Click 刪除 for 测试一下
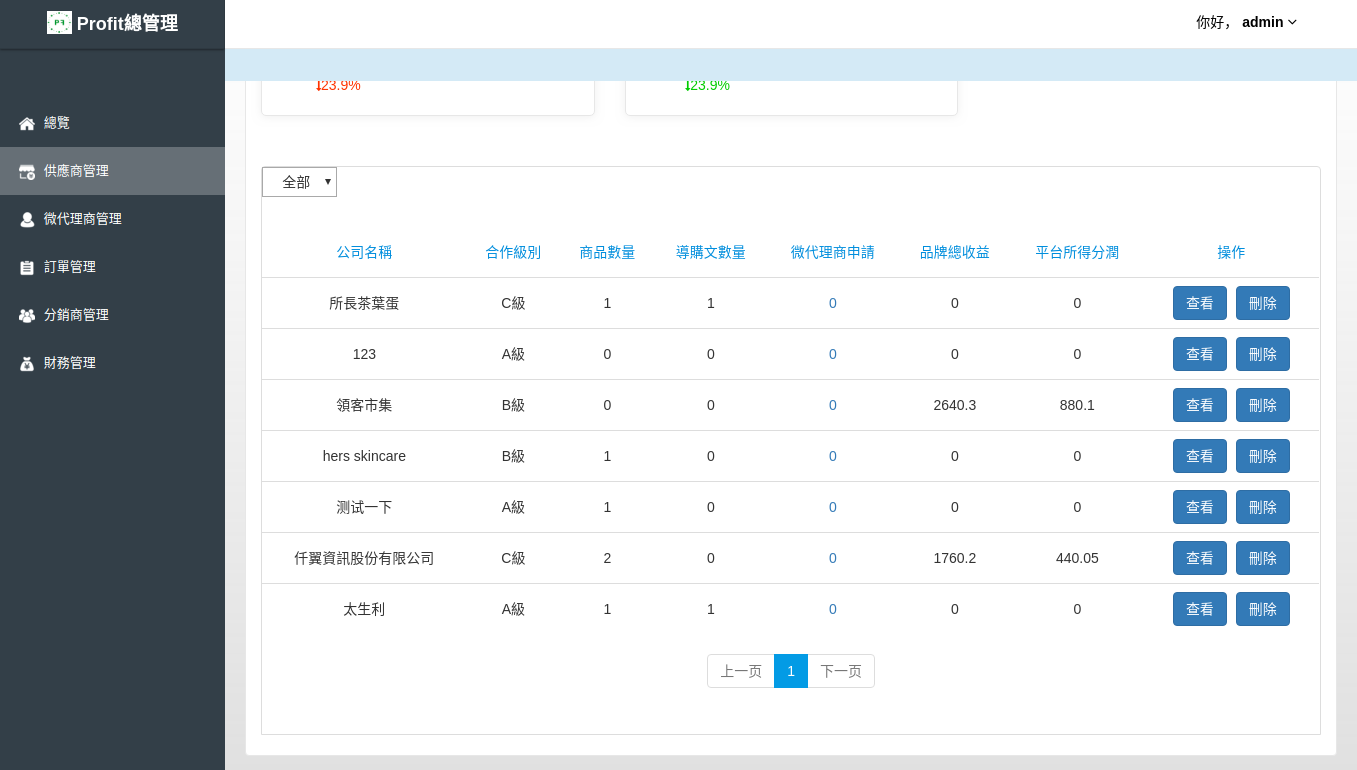Viewport: 1357px width, 770px height. click(1263, 507)
